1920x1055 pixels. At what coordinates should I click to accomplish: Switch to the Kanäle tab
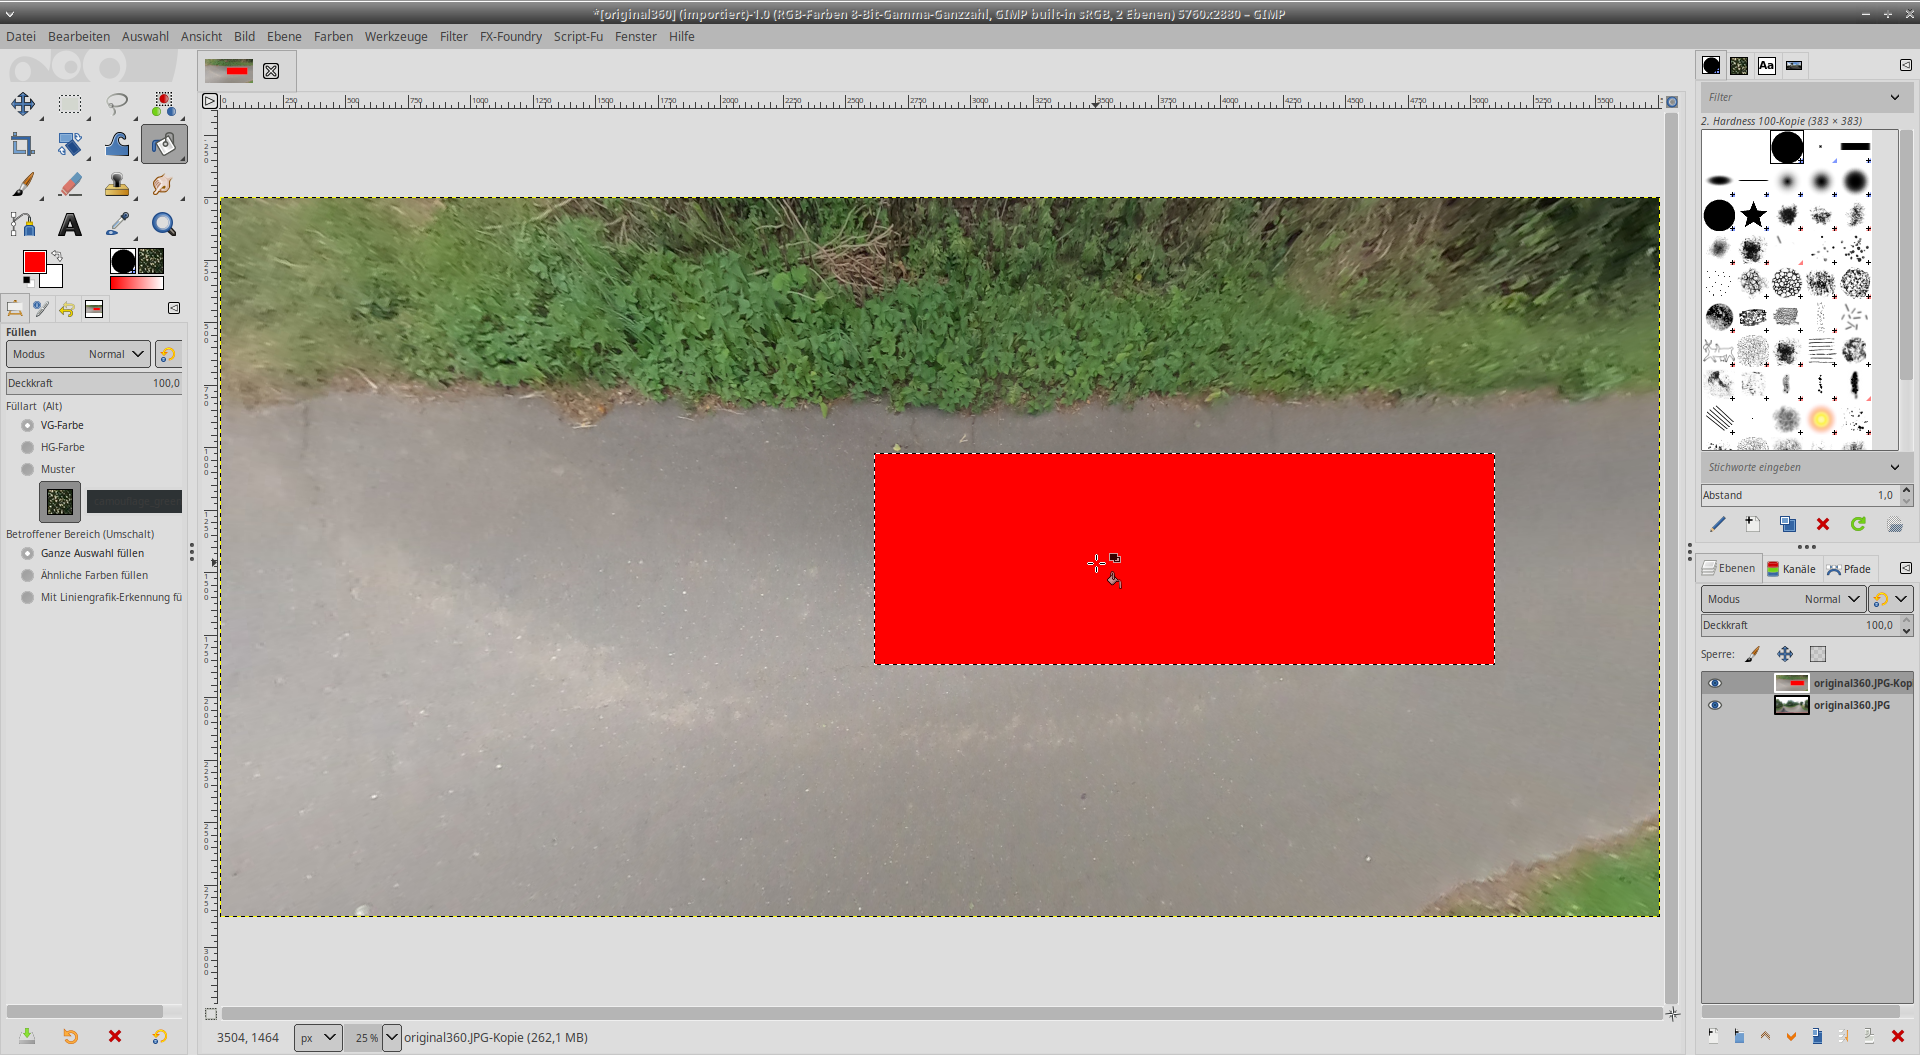1791,569
